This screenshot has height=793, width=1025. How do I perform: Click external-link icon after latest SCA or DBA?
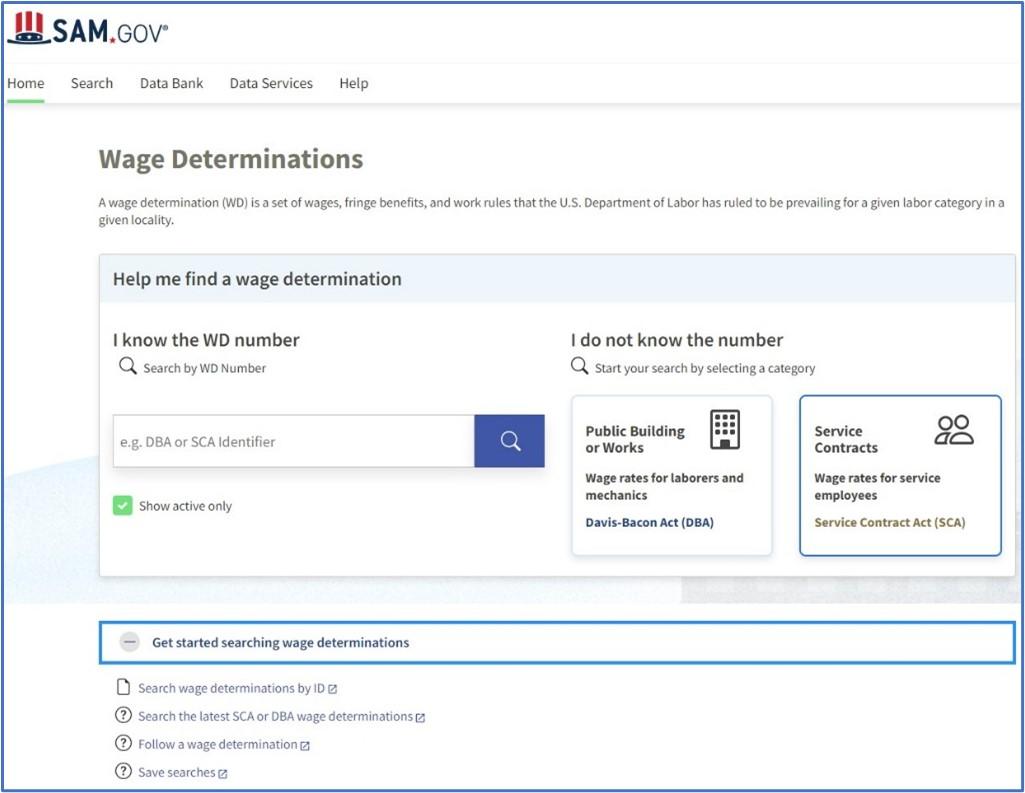point(420,718)
